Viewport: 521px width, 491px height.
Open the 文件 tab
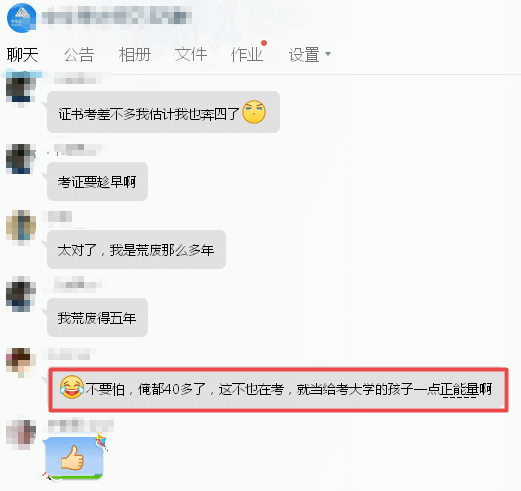click(x=191, y=55)
